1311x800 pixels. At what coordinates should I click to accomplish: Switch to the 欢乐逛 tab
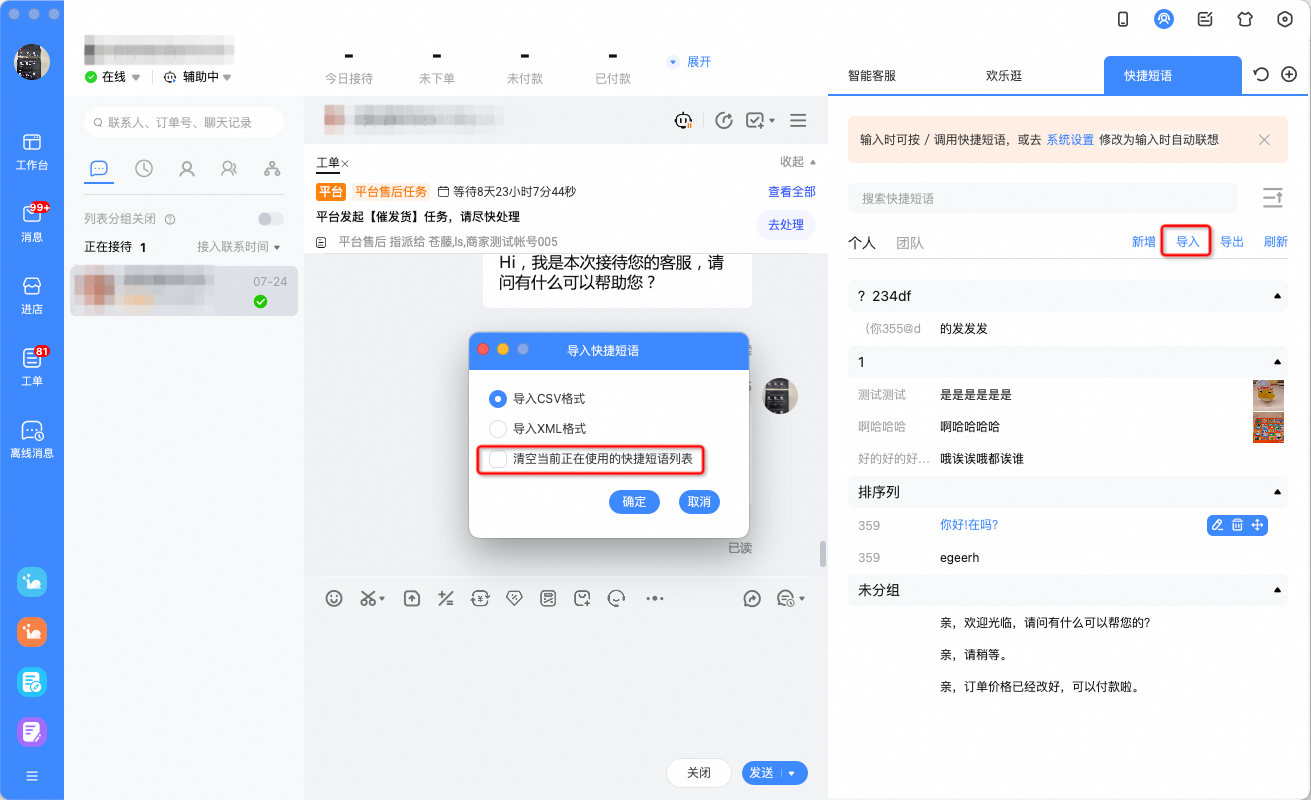pyautogui.click(x=1004, y=75)
